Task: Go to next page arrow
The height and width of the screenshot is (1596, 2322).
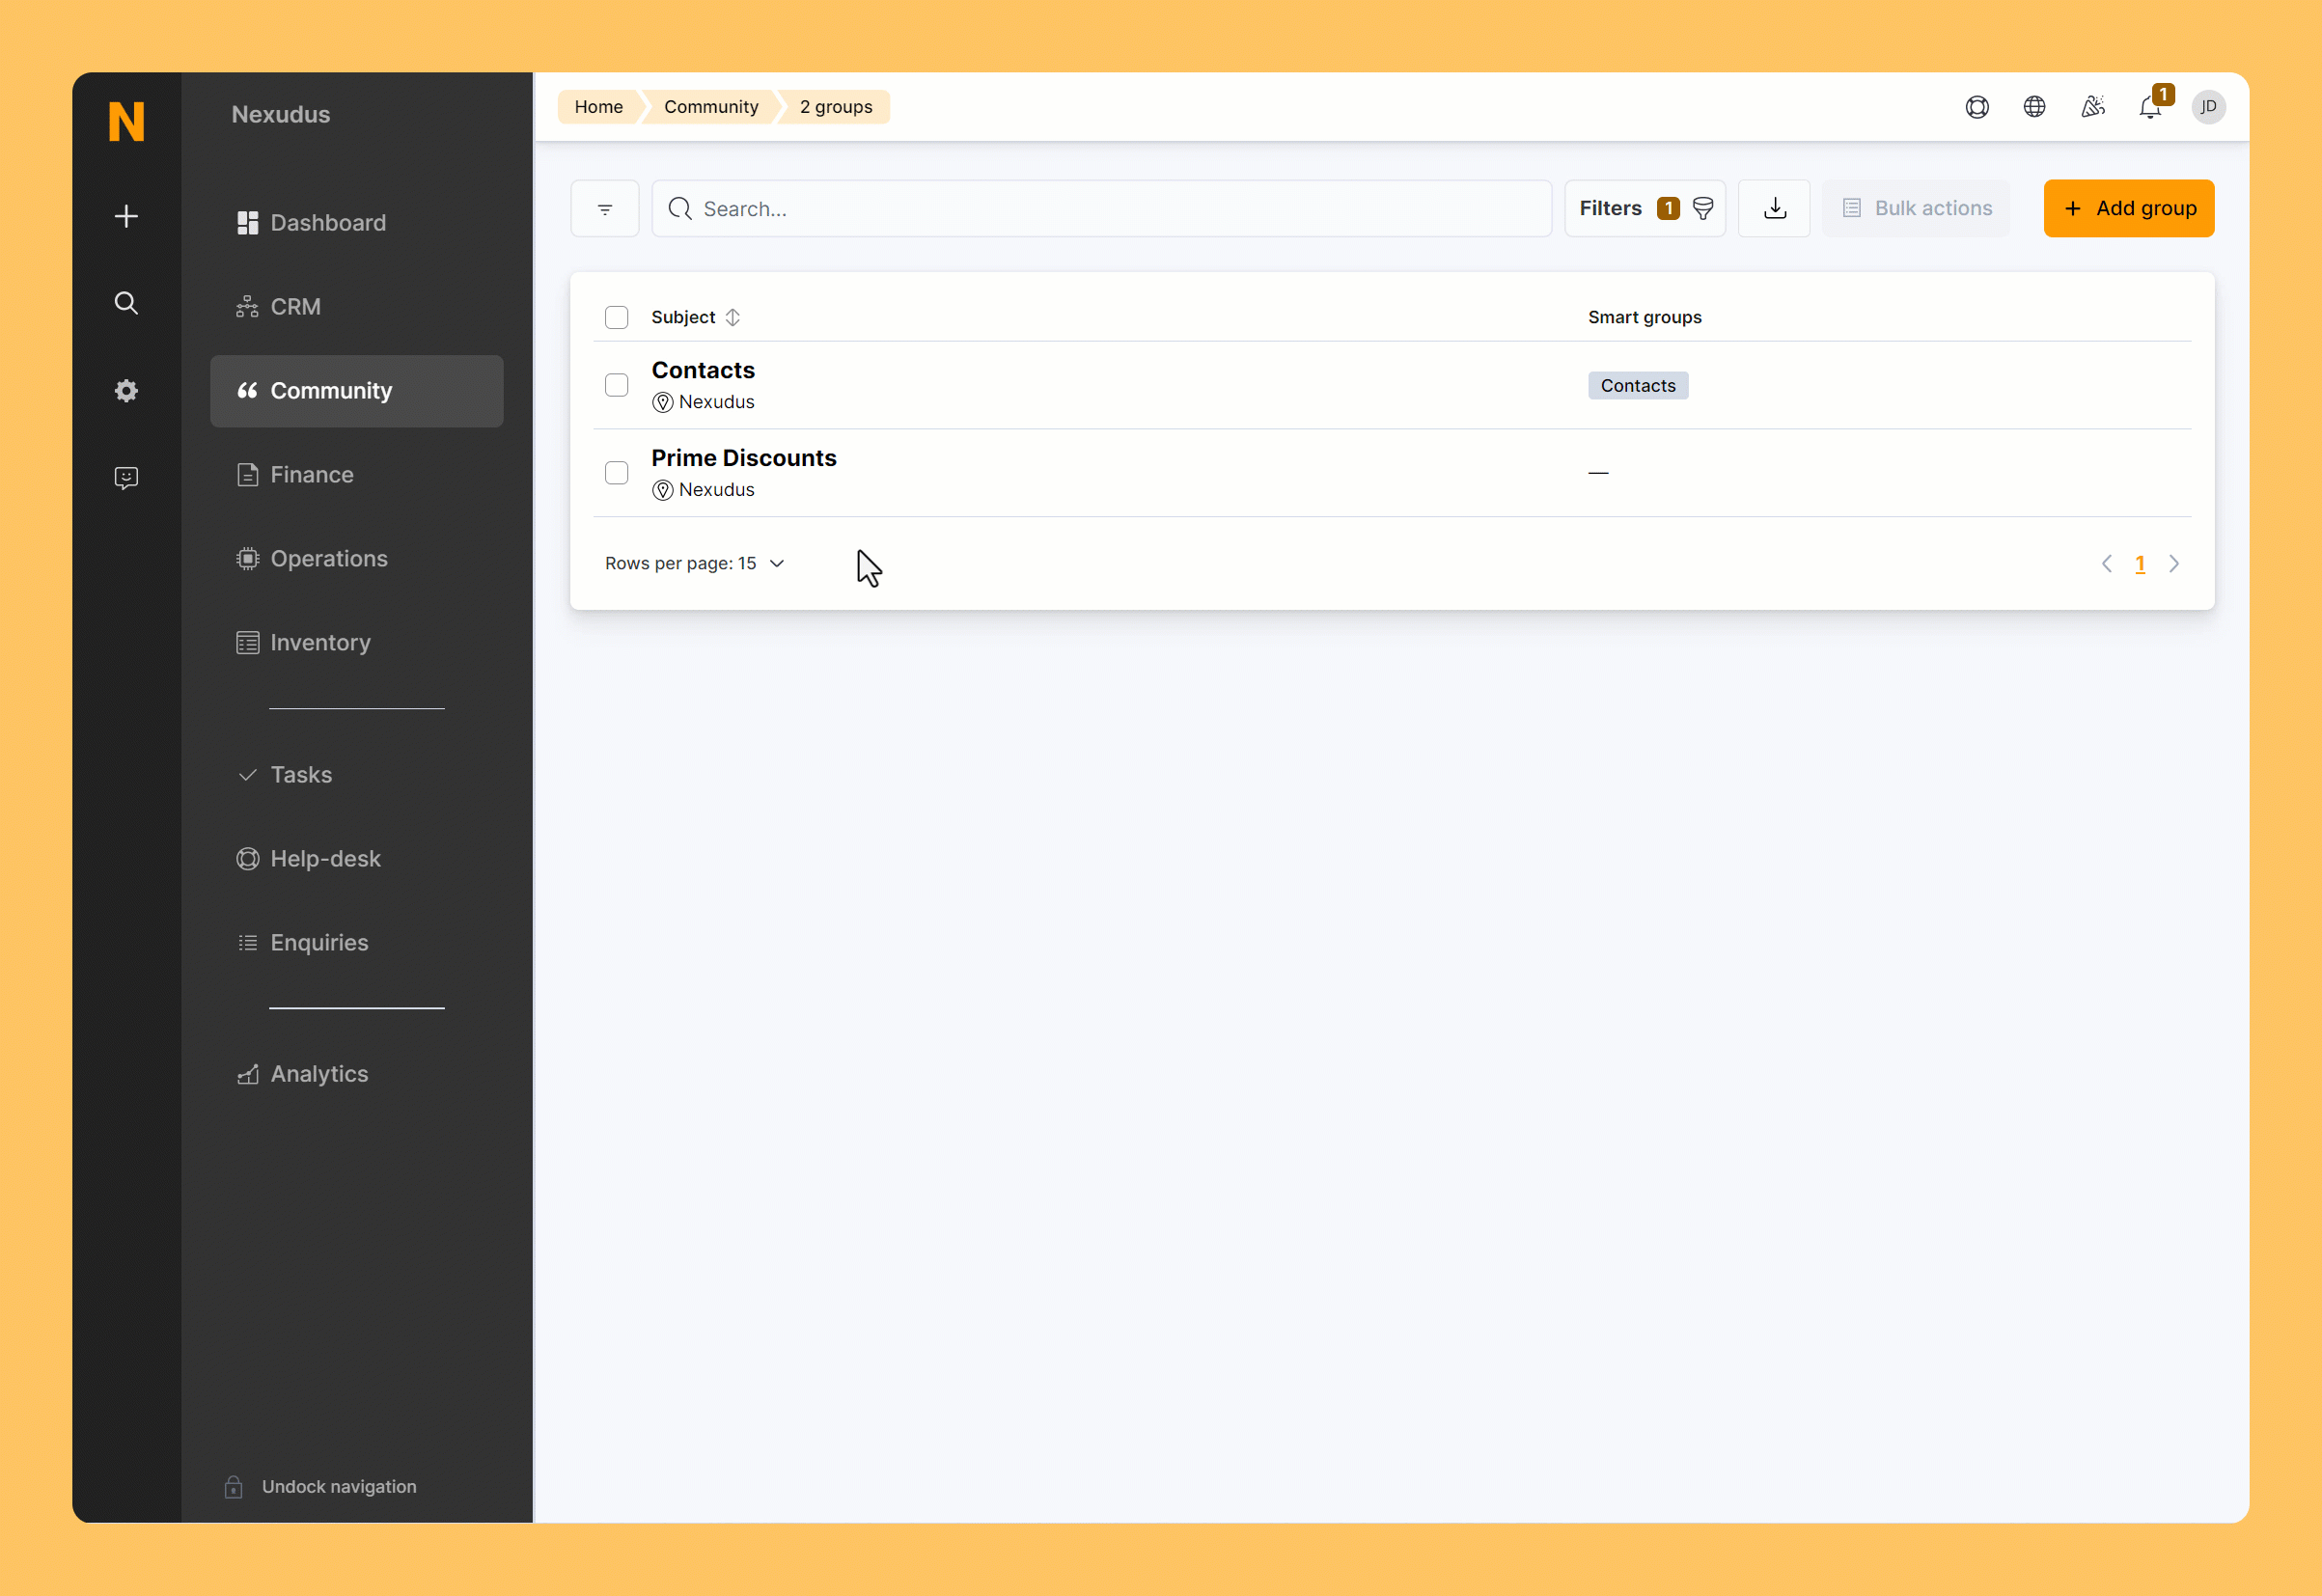Action: coord(2174,564)
